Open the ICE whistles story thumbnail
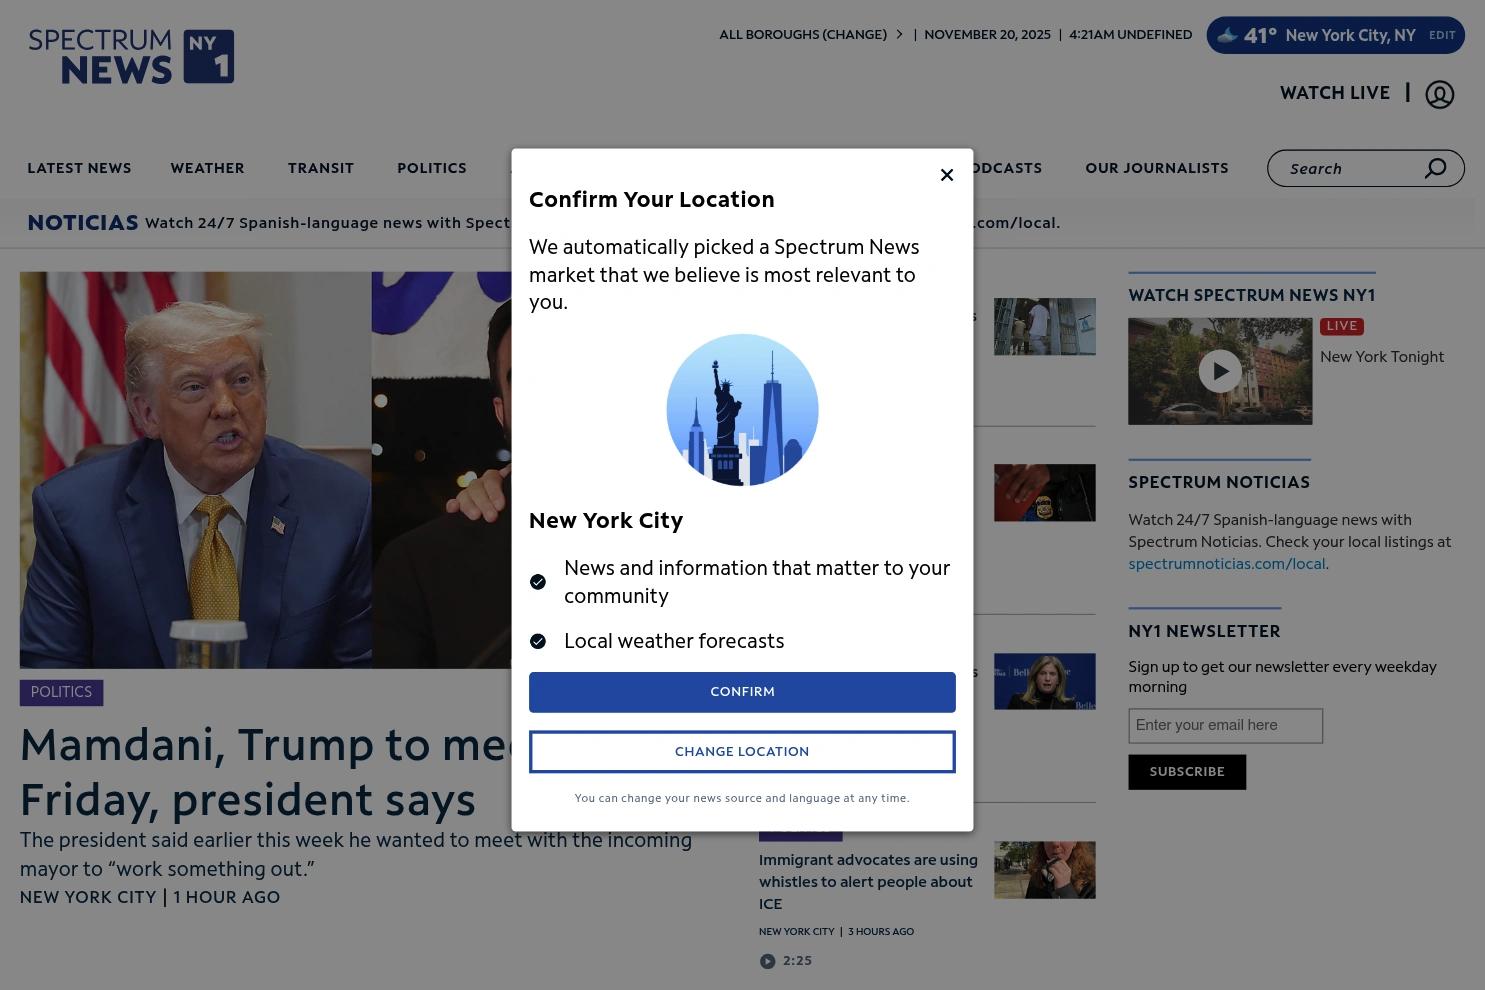The width and height of the screenshot is (1485, 990). [x=1044, y=870]
